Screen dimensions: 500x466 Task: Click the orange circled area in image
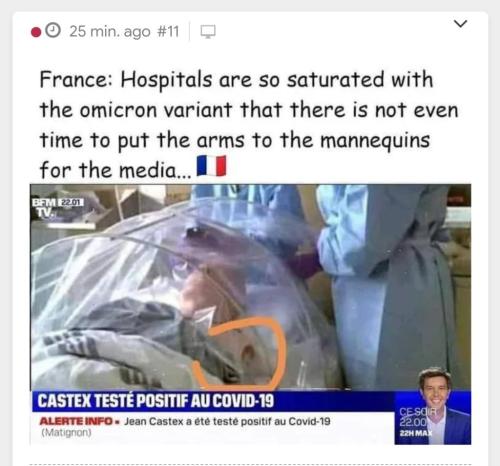pos(241,354)
